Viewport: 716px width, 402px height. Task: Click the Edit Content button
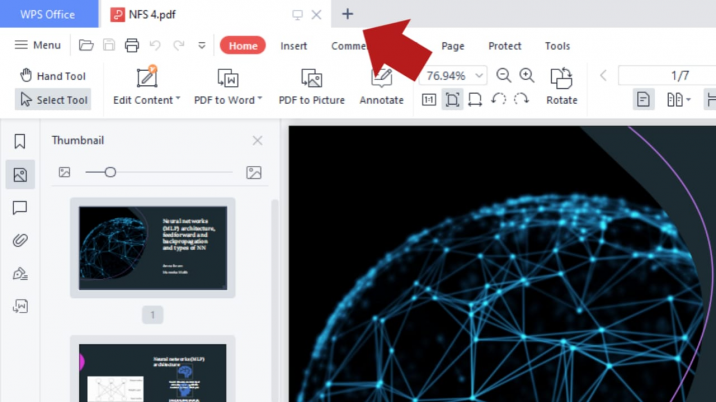147,86
